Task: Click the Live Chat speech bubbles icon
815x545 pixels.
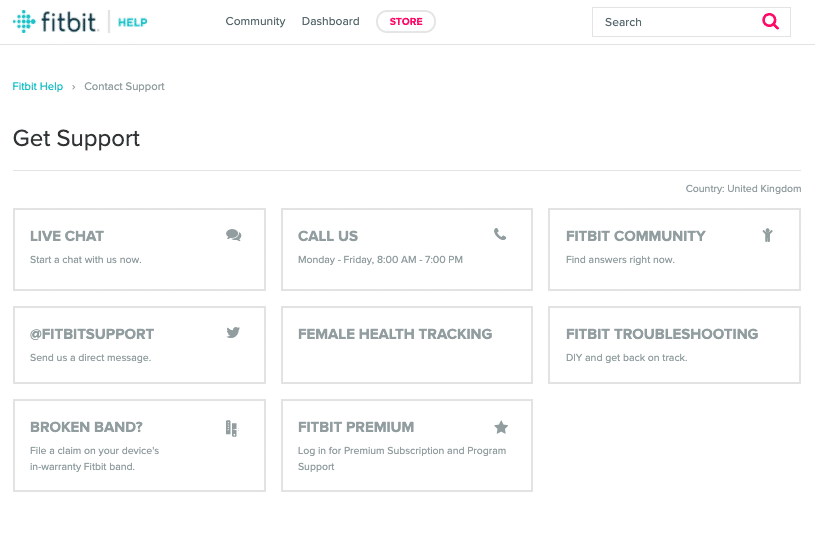Action: click(234, 235)
